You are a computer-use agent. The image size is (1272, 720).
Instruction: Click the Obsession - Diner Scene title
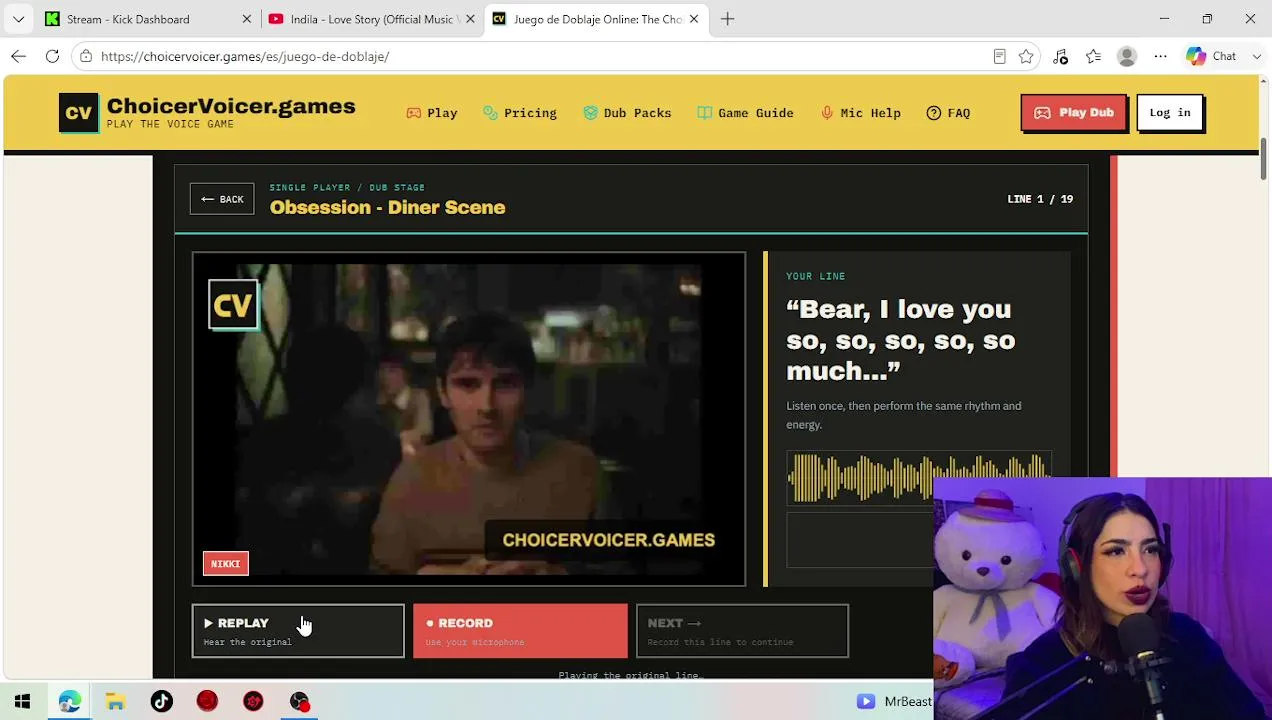(387, 208)
